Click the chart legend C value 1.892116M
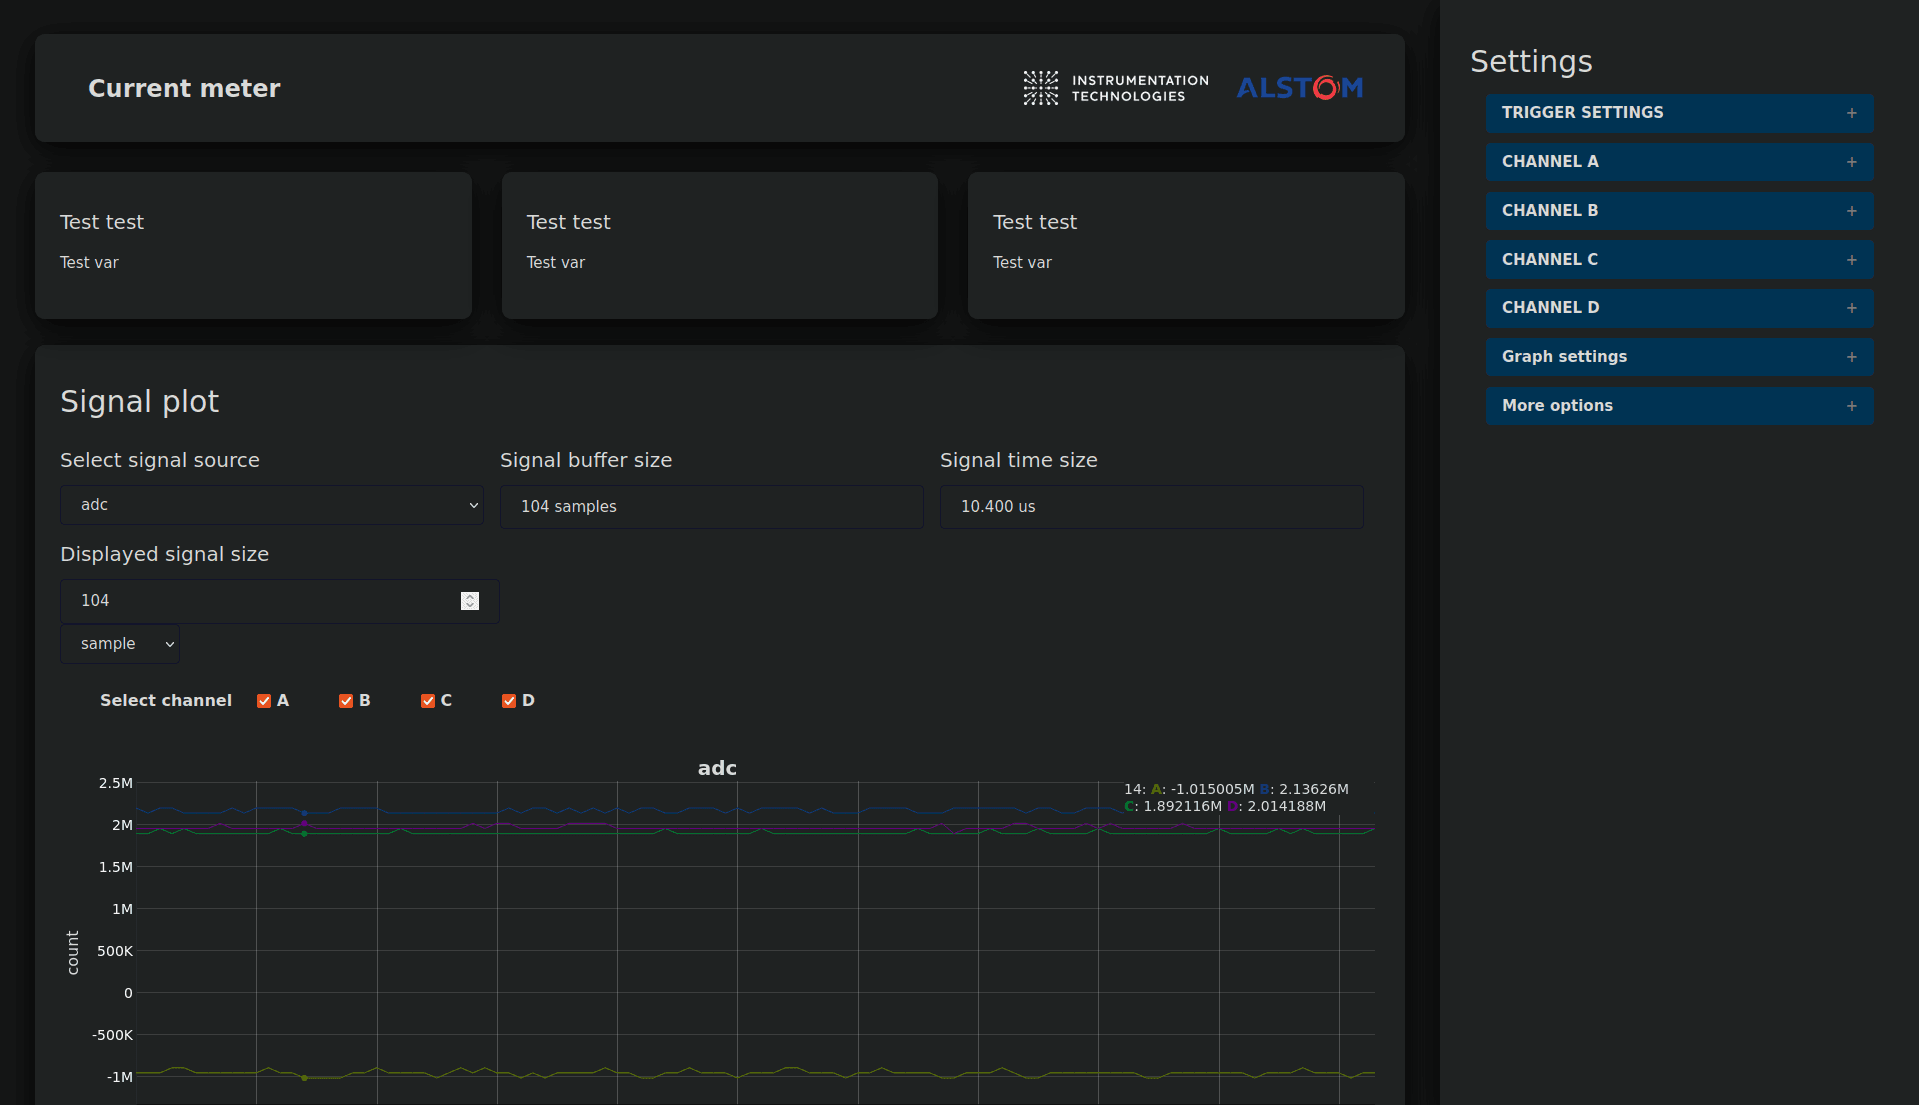The height and width of the screenshot is (1105, 1919). pos(1183,806)
